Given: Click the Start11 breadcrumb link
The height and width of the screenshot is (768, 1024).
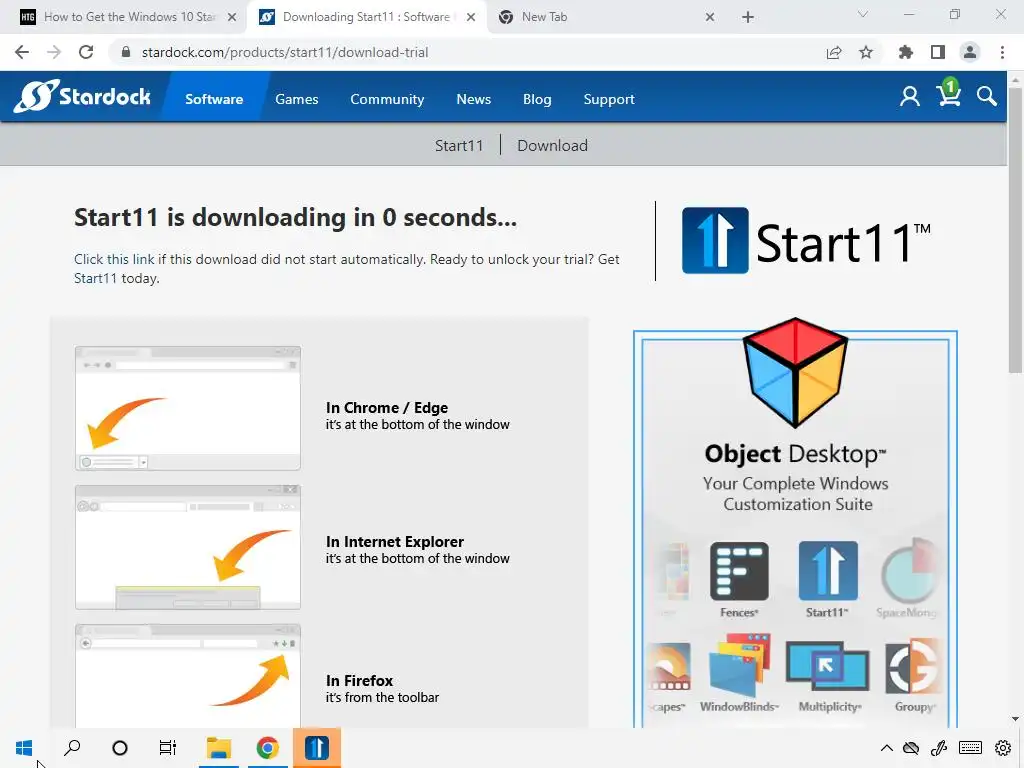Looking at the screenshot, I should pyautogui.click(x=459, y=146).
